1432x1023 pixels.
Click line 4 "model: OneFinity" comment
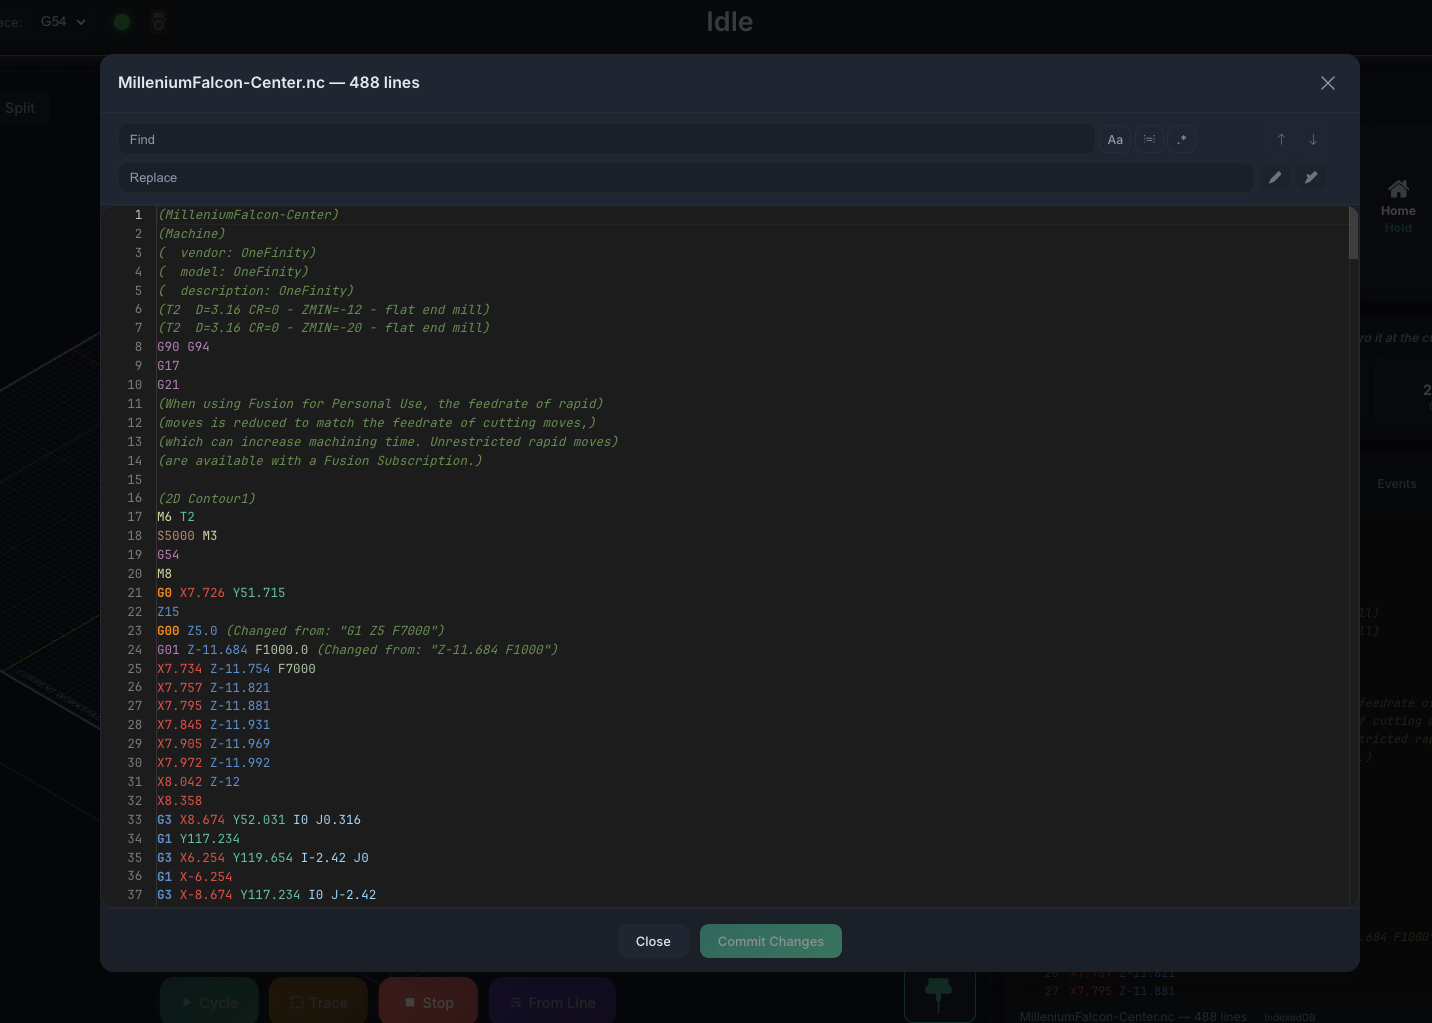click(x=233, y=272)
